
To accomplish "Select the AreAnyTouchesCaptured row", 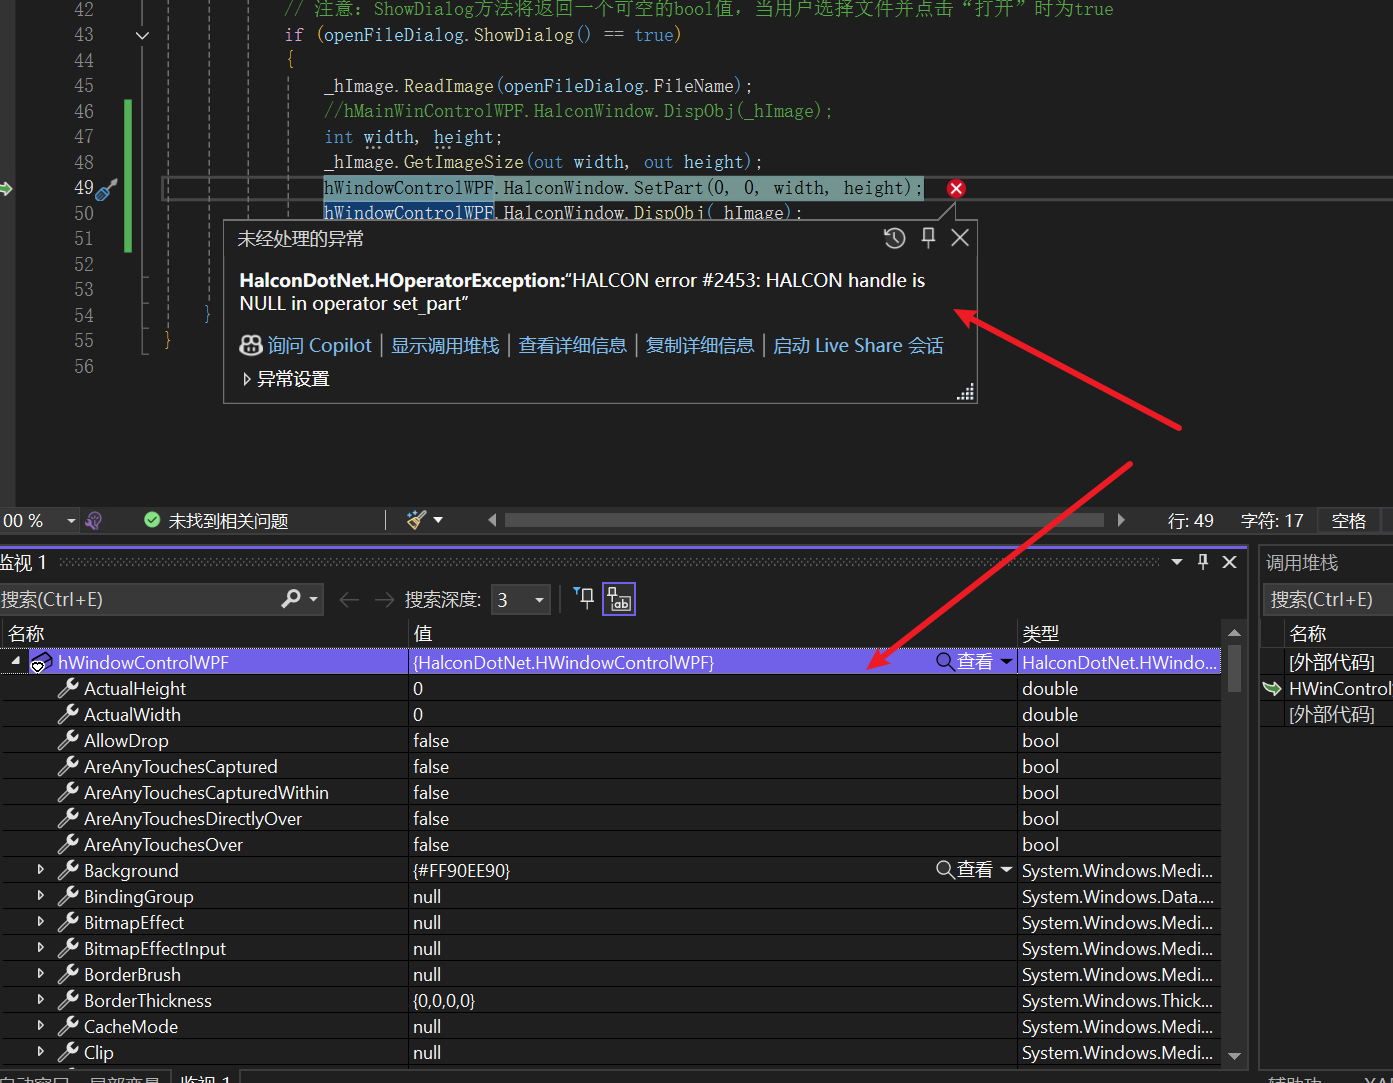I will tap(610, 766).
